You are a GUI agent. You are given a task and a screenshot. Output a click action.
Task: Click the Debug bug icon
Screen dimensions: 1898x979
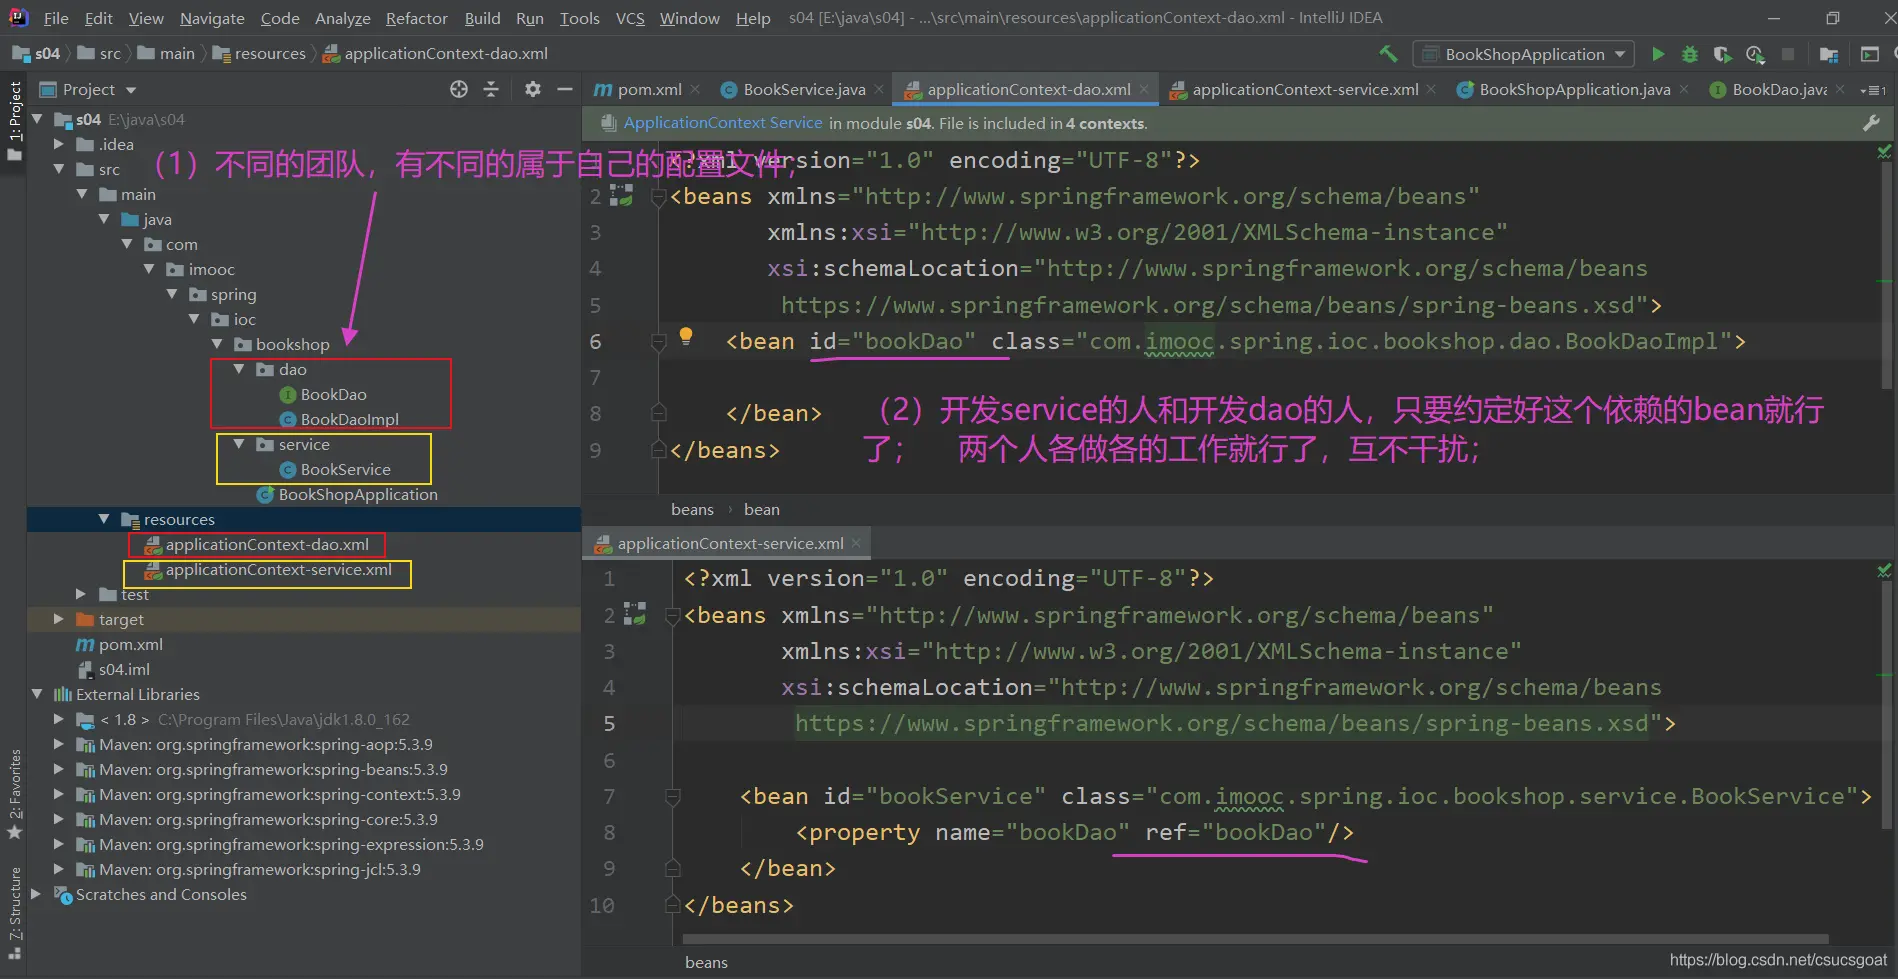click(1690, 54)
